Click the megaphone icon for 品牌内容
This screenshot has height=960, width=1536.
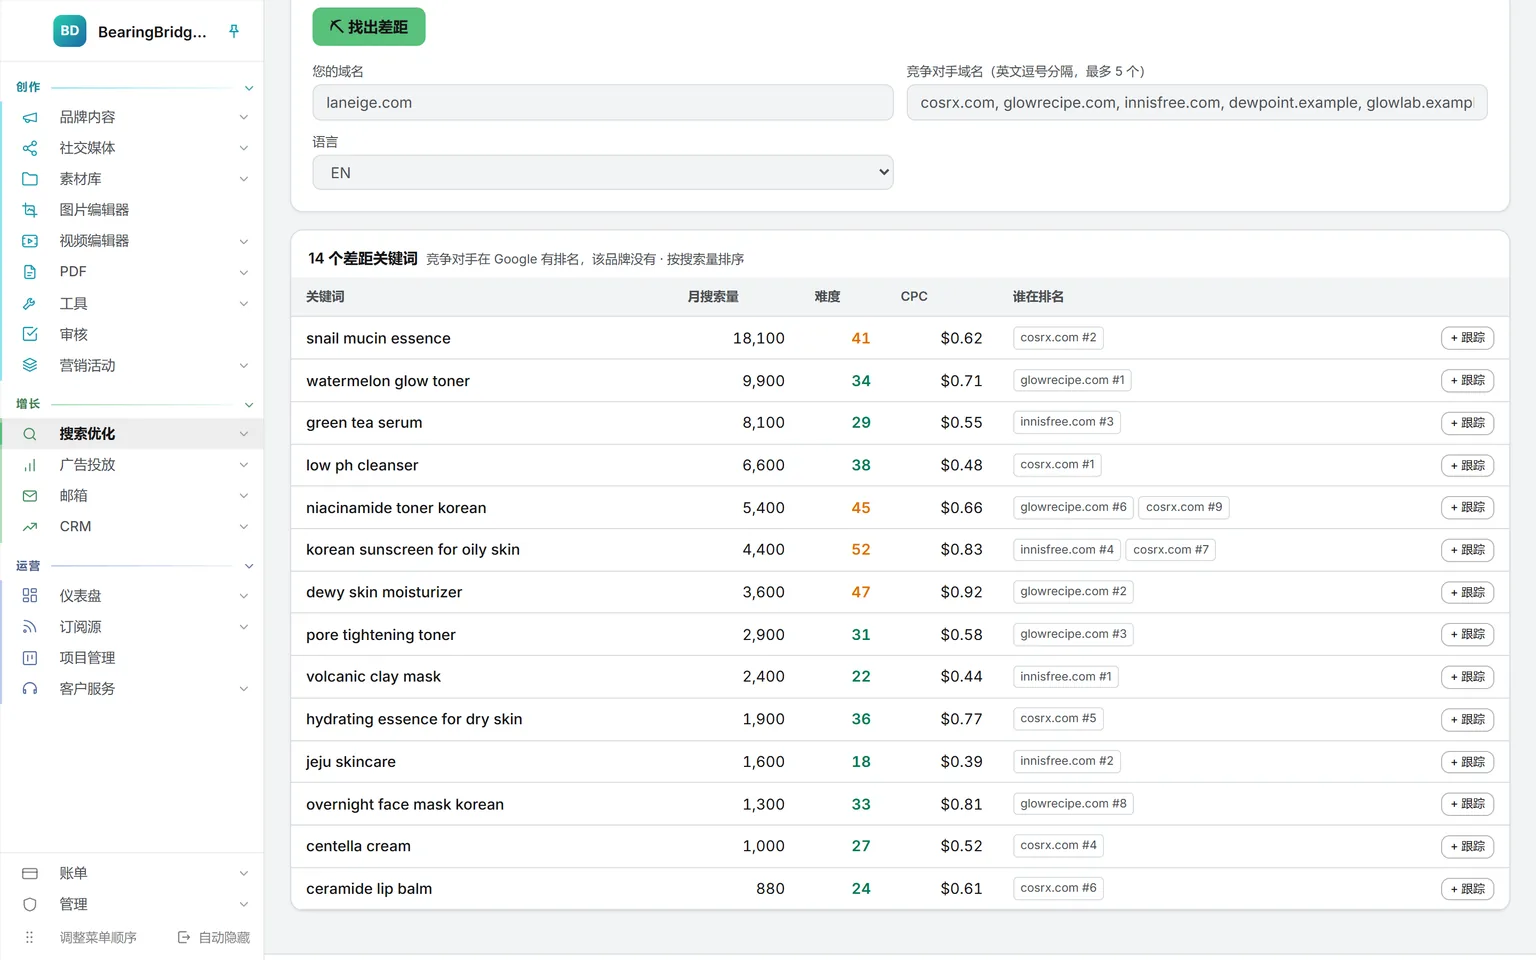click(30, 117)
